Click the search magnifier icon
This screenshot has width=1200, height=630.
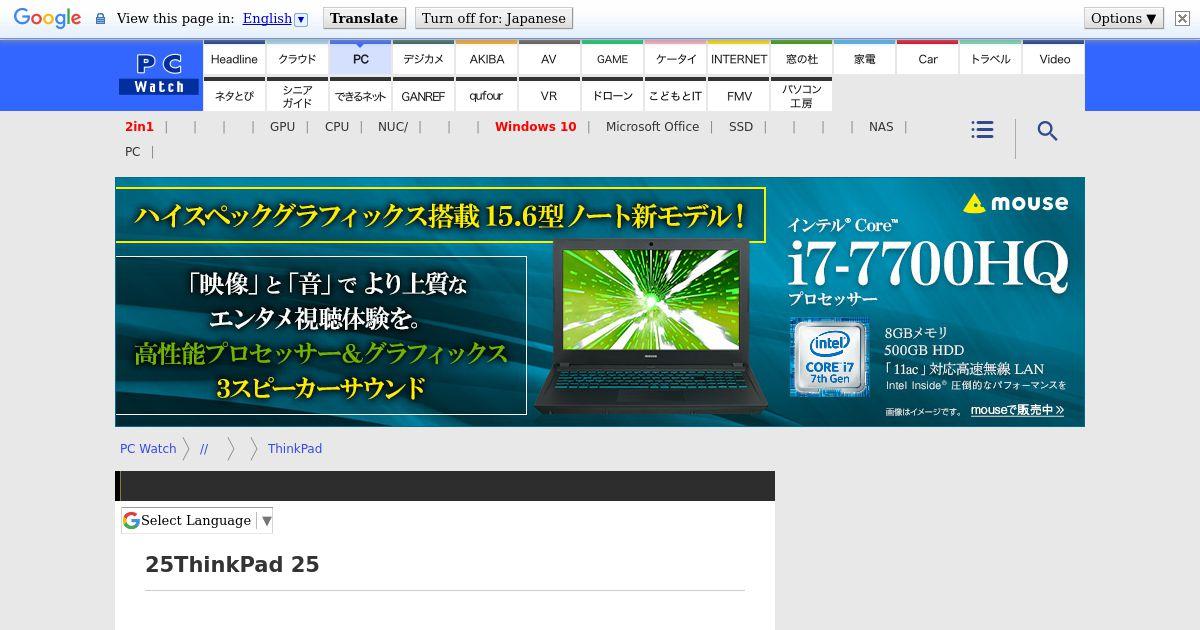[x=1047, y=131]
